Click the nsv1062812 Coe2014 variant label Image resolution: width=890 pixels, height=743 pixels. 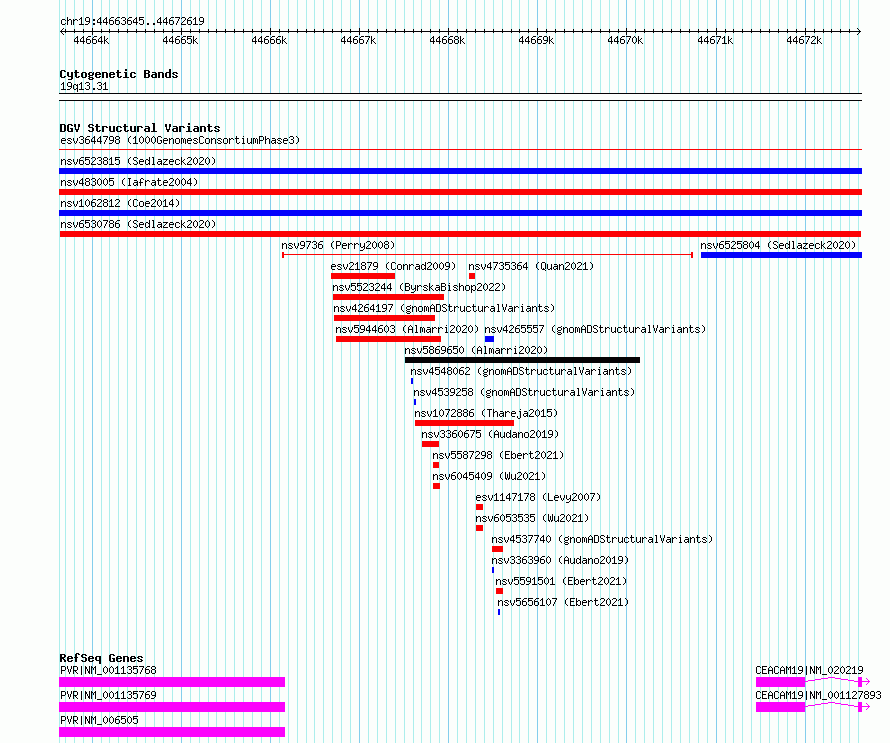tap(120, 203)
